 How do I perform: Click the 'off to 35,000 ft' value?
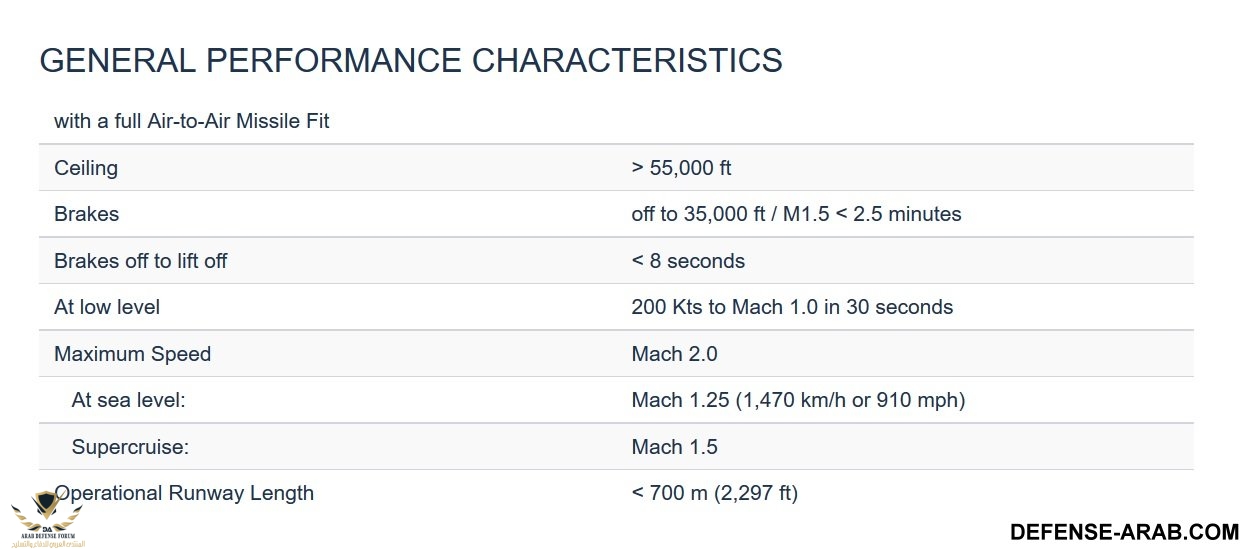(708, 214)
